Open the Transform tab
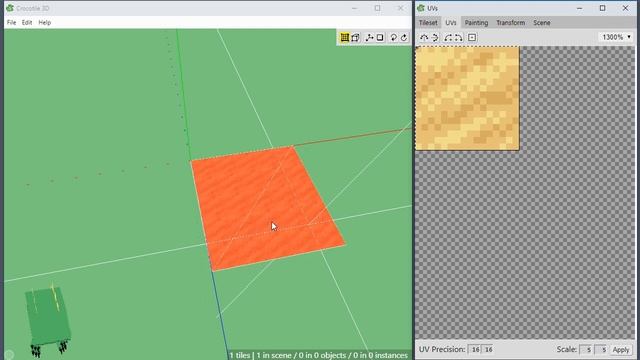The image size is (640, 360). pyautogui.click(x=511, y=23)
